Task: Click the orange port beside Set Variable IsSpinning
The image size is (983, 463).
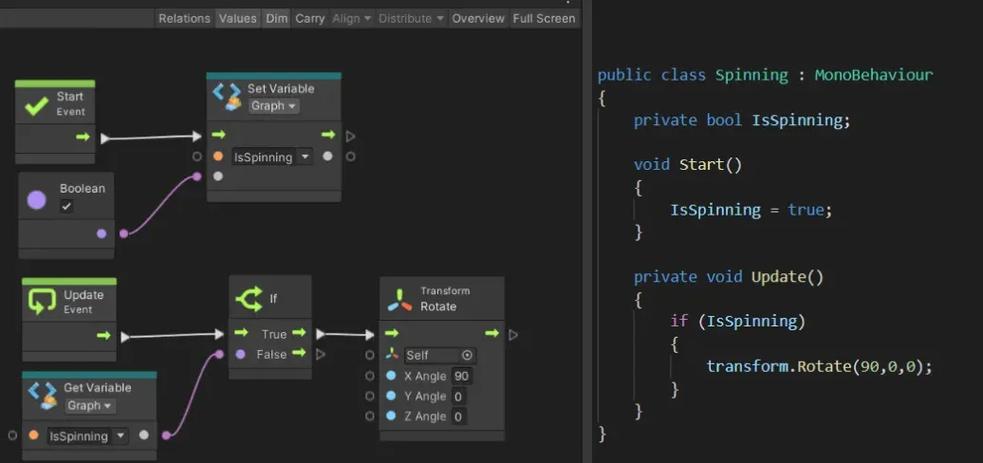Action: tap(218, 156)
